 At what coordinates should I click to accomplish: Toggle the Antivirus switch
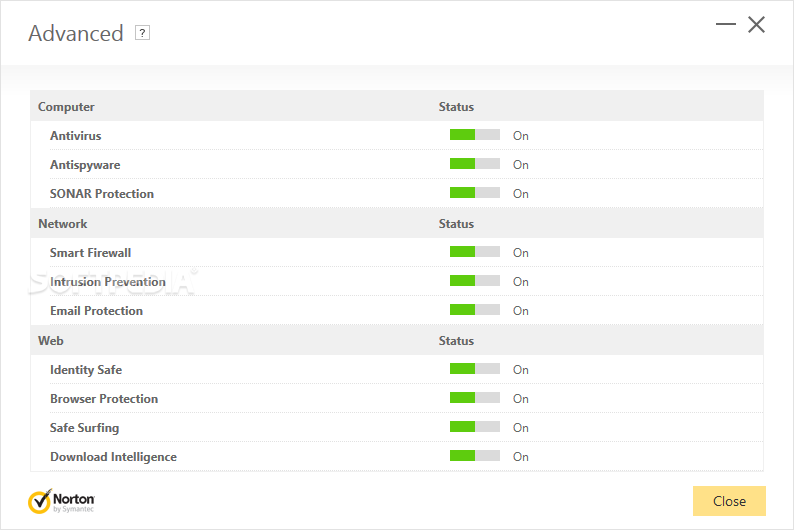coord(474,135)
